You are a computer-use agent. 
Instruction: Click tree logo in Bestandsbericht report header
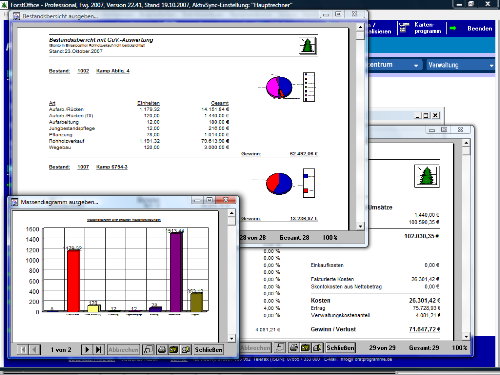coord(308,46)
